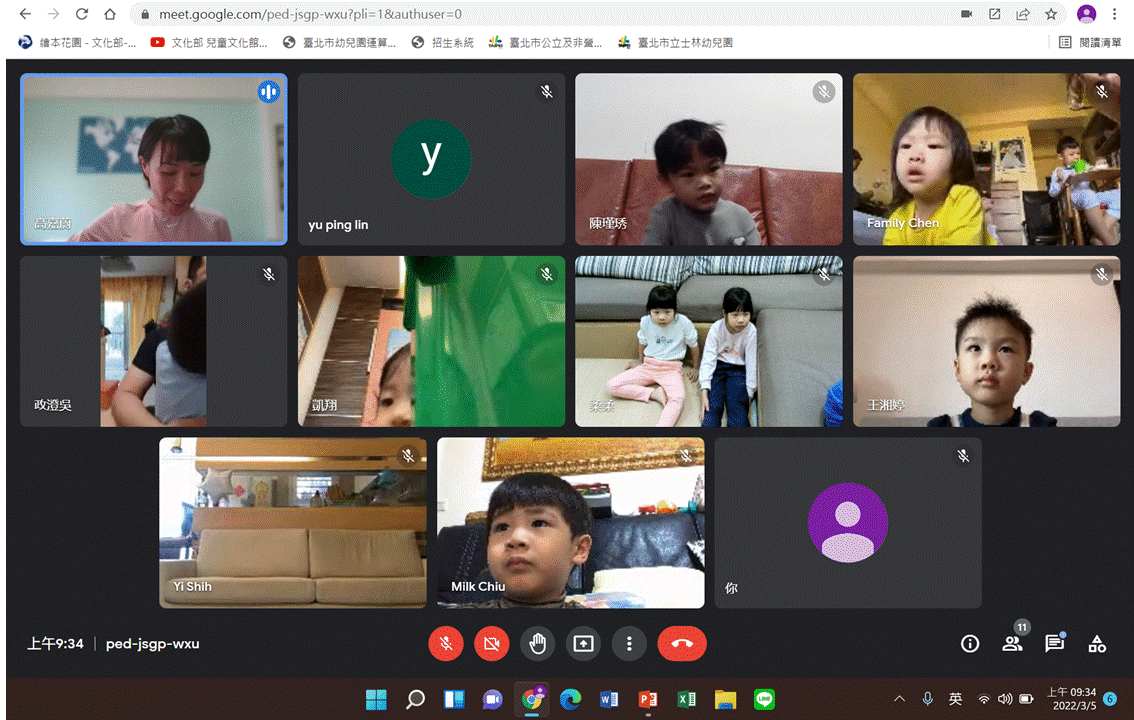This screenshot has width=1134, height=720.
Task: Toggle the camera off button
Action: click(491, 644)
